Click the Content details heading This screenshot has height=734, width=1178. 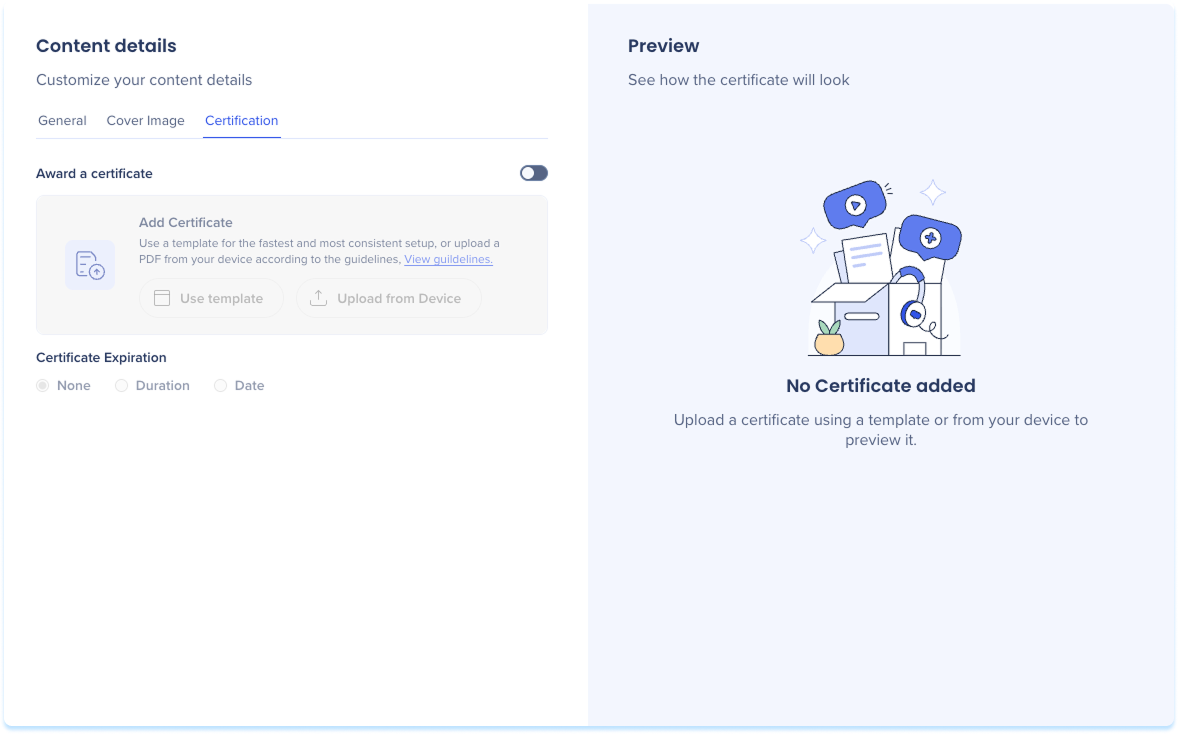tap(106, 46)
